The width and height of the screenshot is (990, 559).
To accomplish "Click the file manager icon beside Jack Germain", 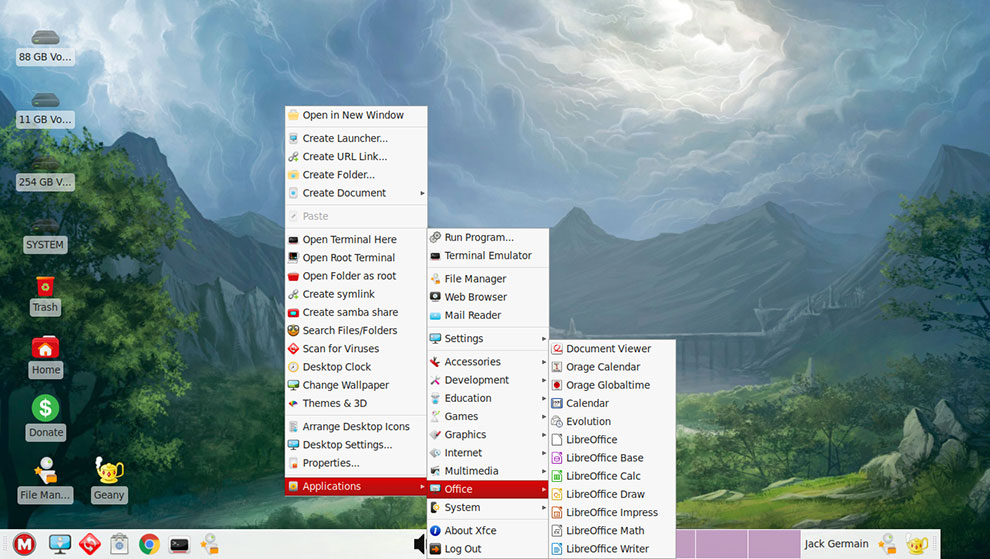I will pyautogui.click(x=887, y=544).
